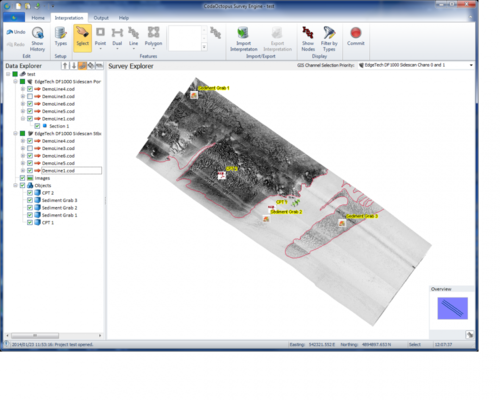Check DemoLine3.cod under Sidescan Stbx
The image size is (500, 400).
point(30,148)
